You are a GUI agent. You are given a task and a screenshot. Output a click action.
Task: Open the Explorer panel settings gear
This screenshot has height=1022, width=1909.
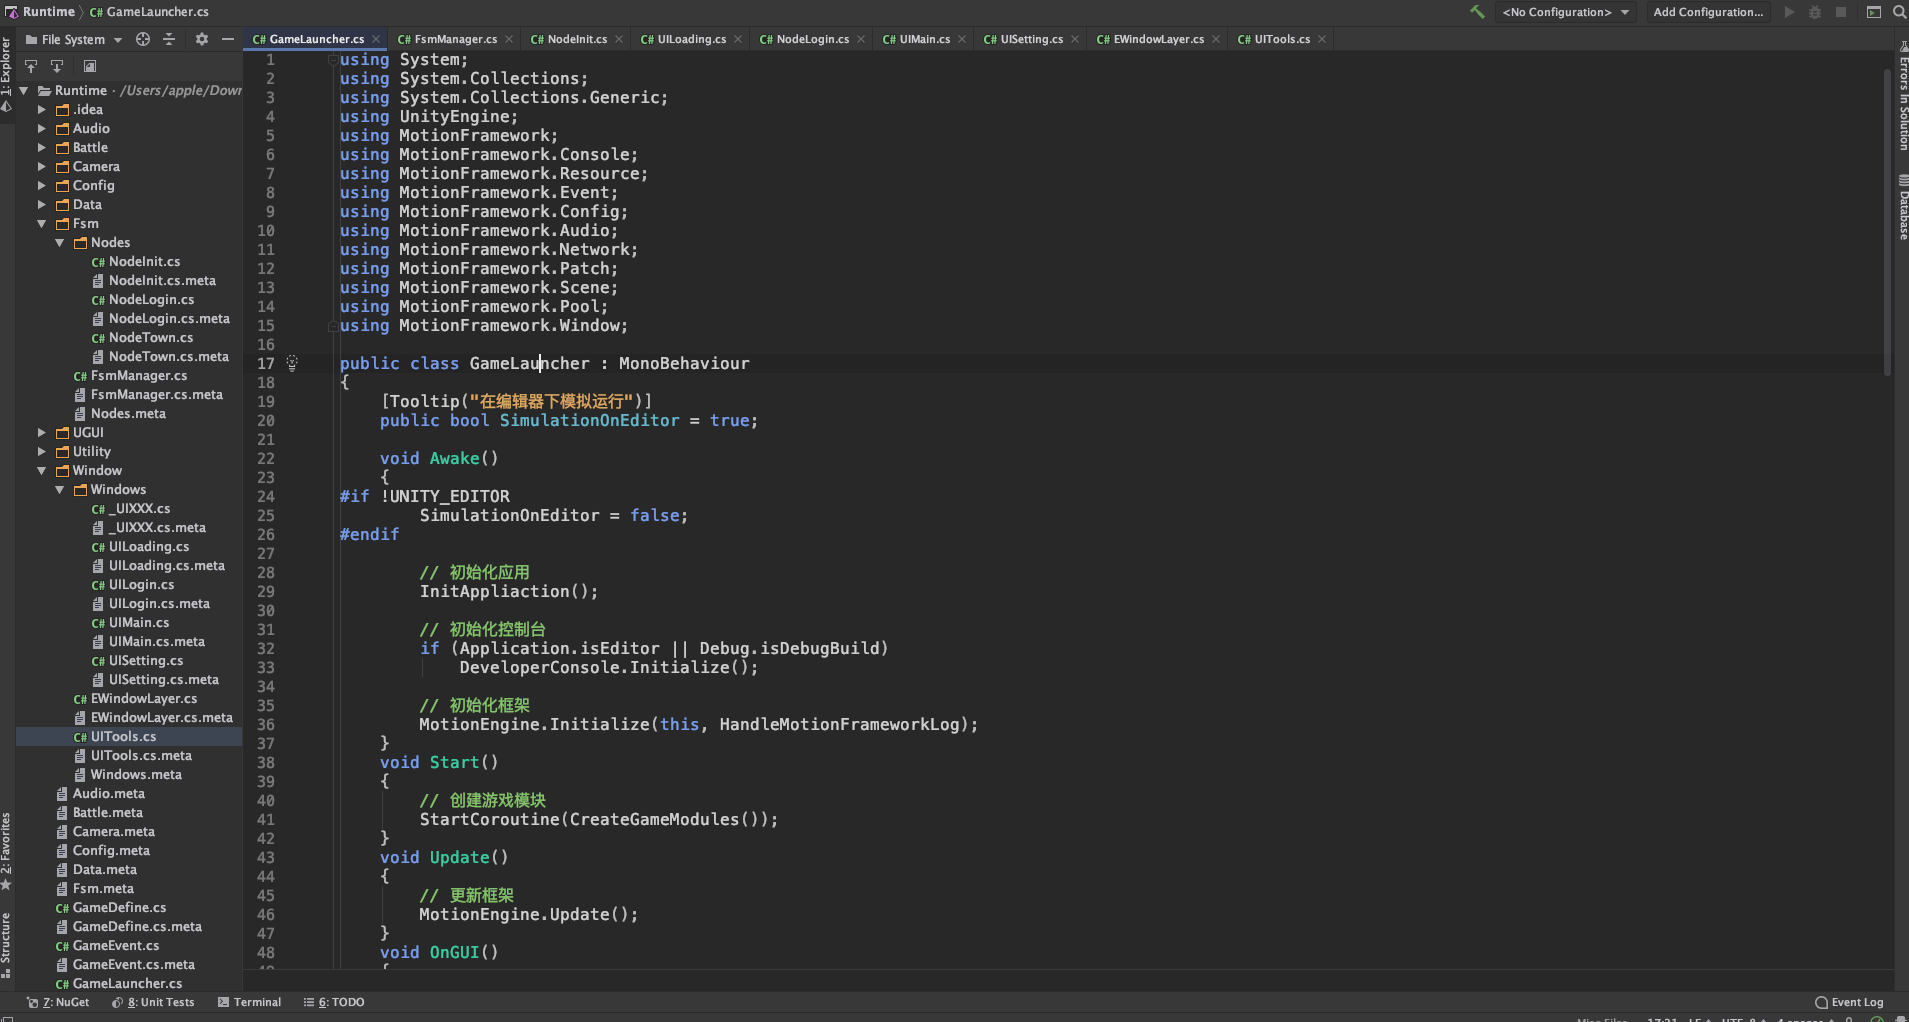pos(202,39)
